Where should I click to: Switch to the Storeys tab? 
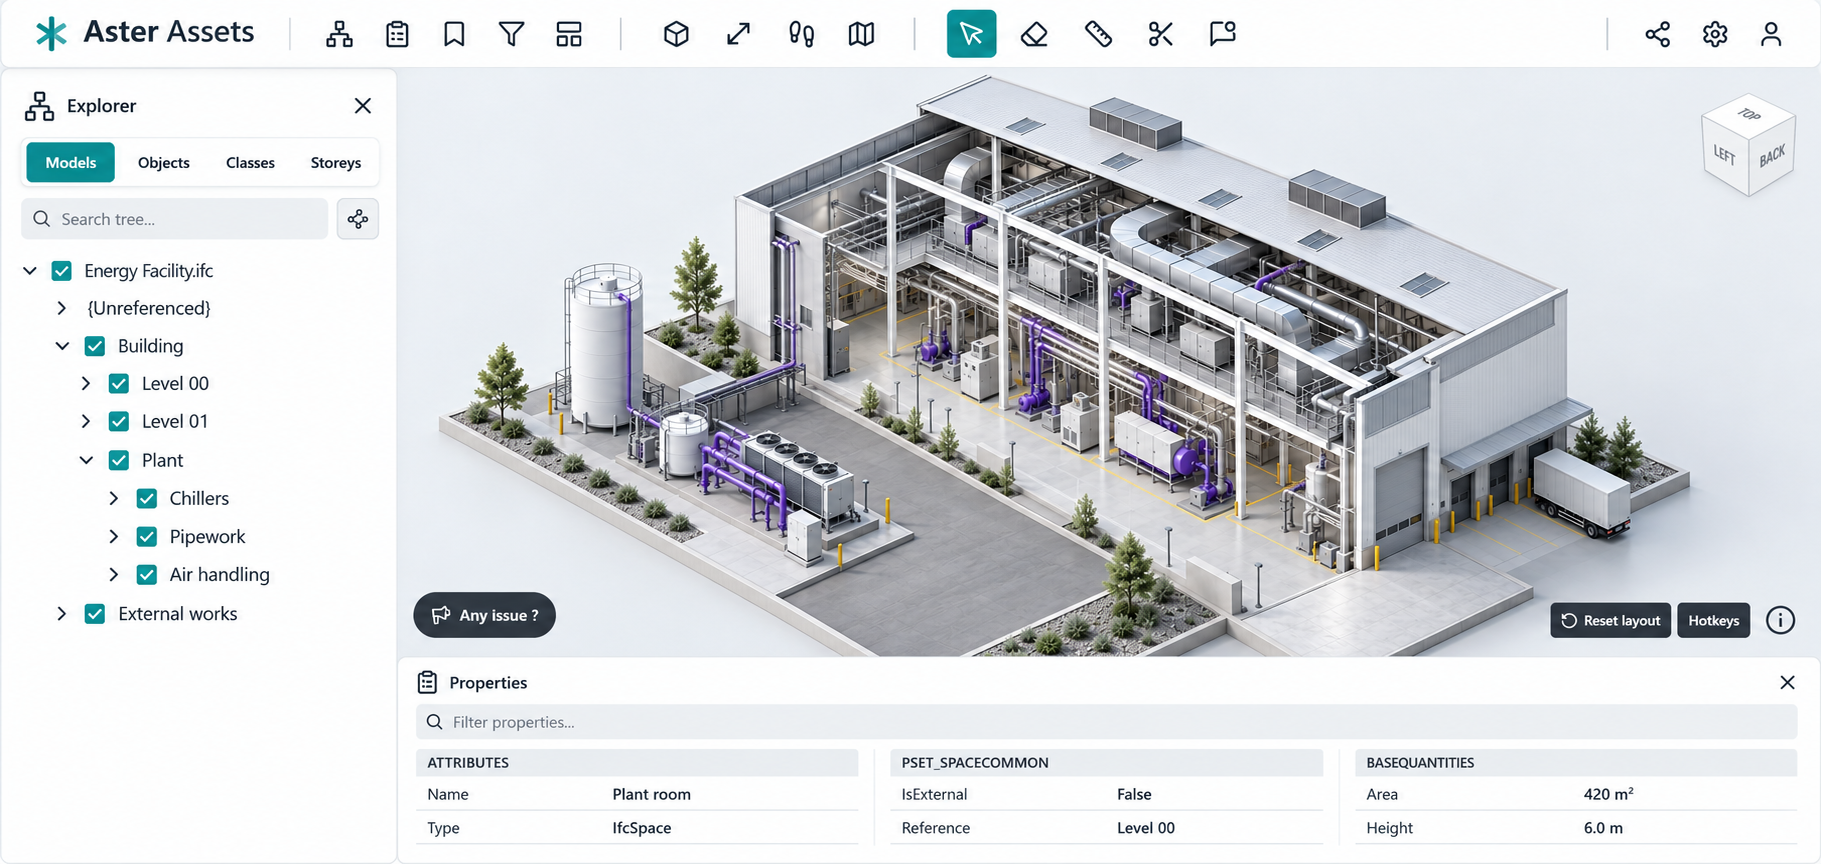[x=336, y=162]
